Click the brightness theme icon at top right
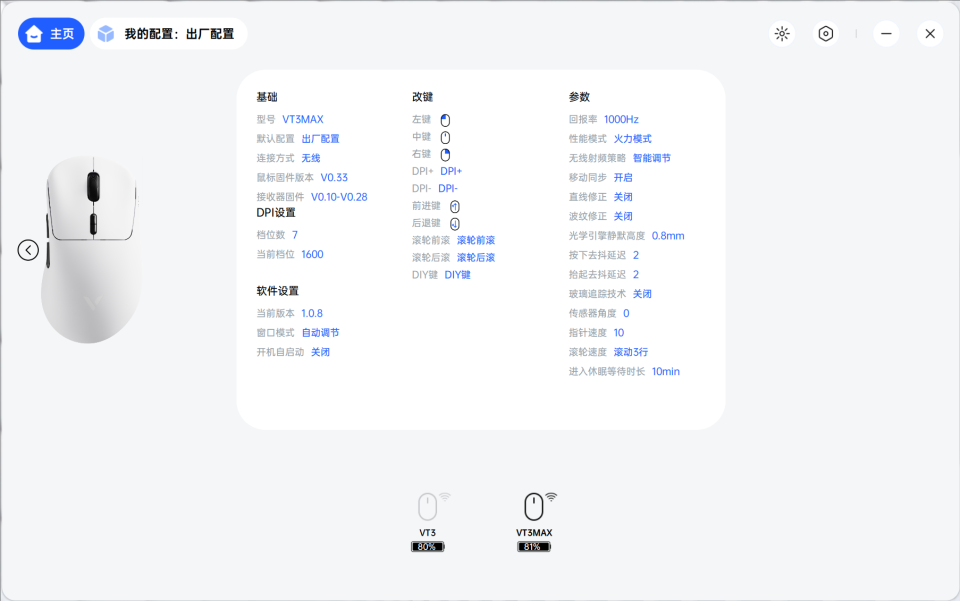Screen dimensions: 960x601 [x=781, y=33]
